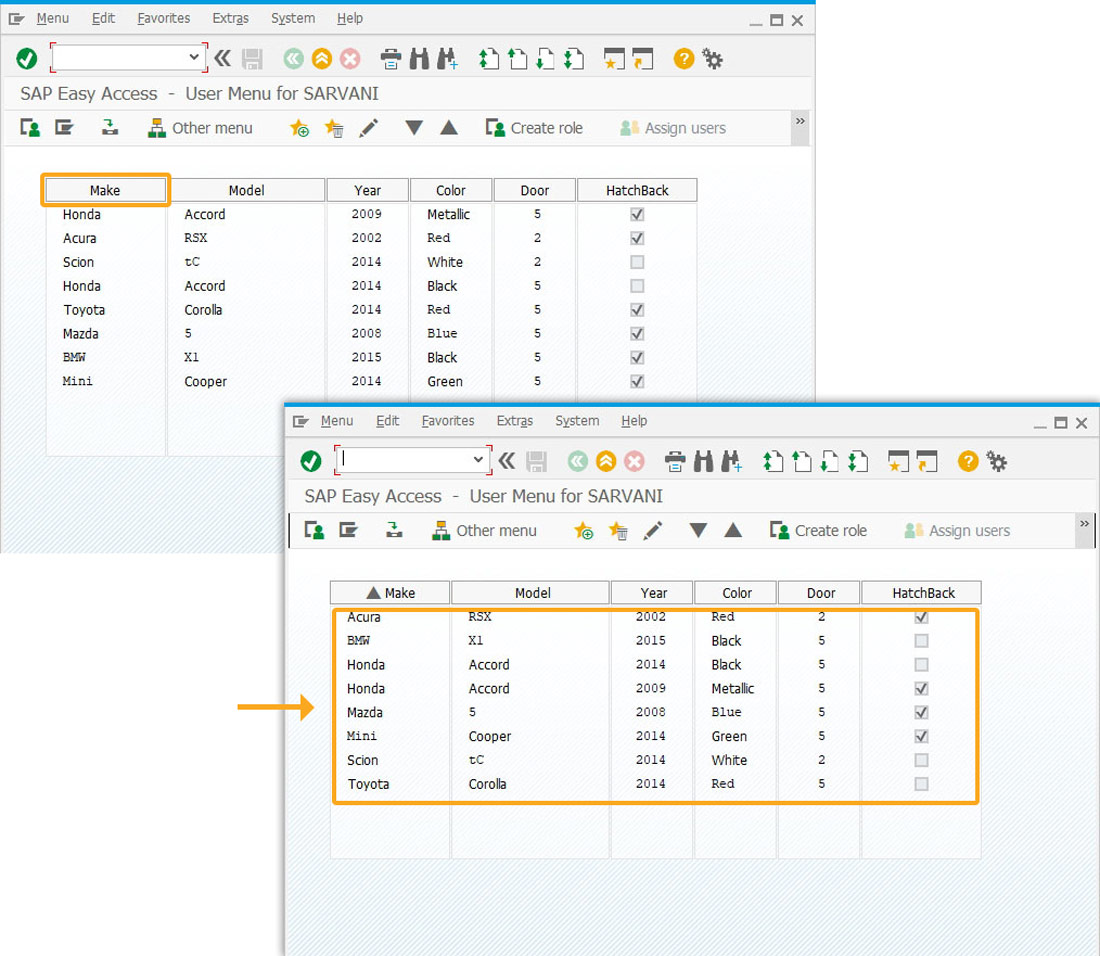Click the Find binoculars icon in front window
This screenshot has width=1100, height=956.
tap(703, 462)
